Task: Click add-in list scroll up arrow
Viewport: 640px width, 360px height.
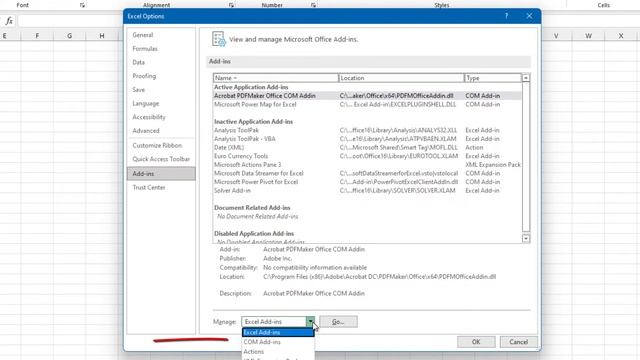Action: click(526, 78)
